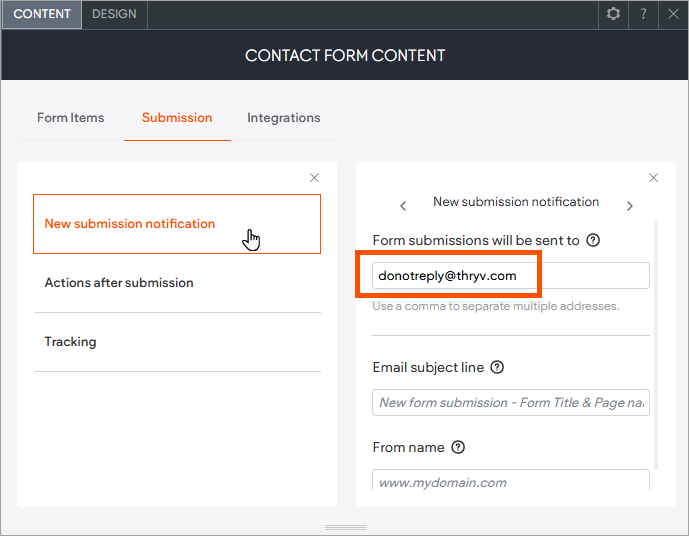Click the help question mark in header
Viewport: 689px width, 536px height.
click(643, 14)
